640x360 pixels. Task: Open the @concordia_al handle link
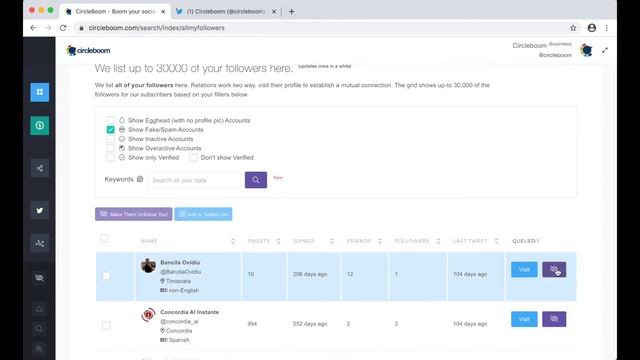point(179,322)
